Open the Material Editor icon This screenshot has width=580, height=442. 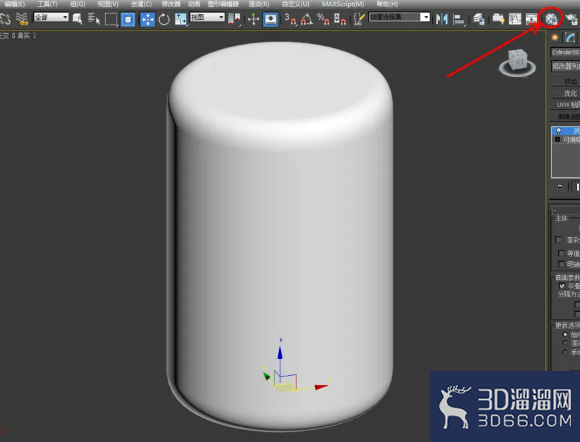pos(551,18)
